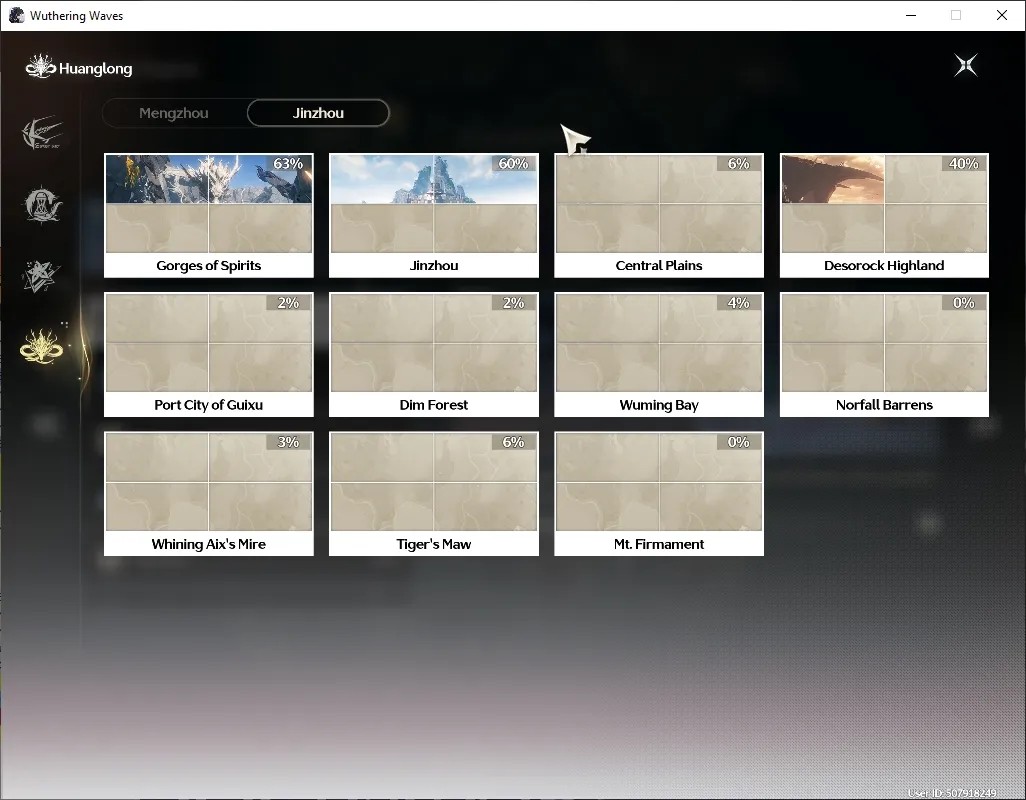Screen dimensions: 1026x800
Task: Click the 2% badge on Dim Forest
Action: pos(514,303)
